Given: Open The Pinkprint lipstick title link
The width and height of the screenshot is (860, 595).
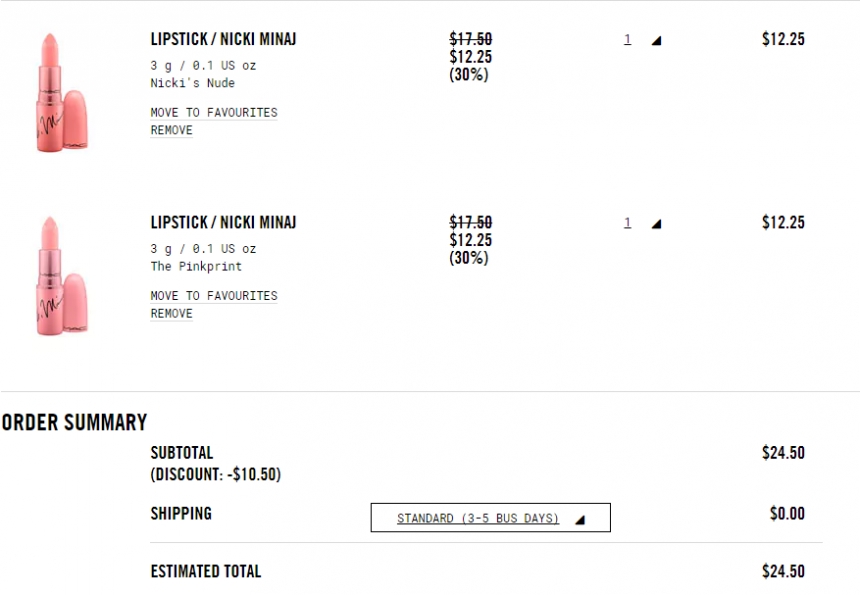Looking at the screenshot, I should [223, 222].
